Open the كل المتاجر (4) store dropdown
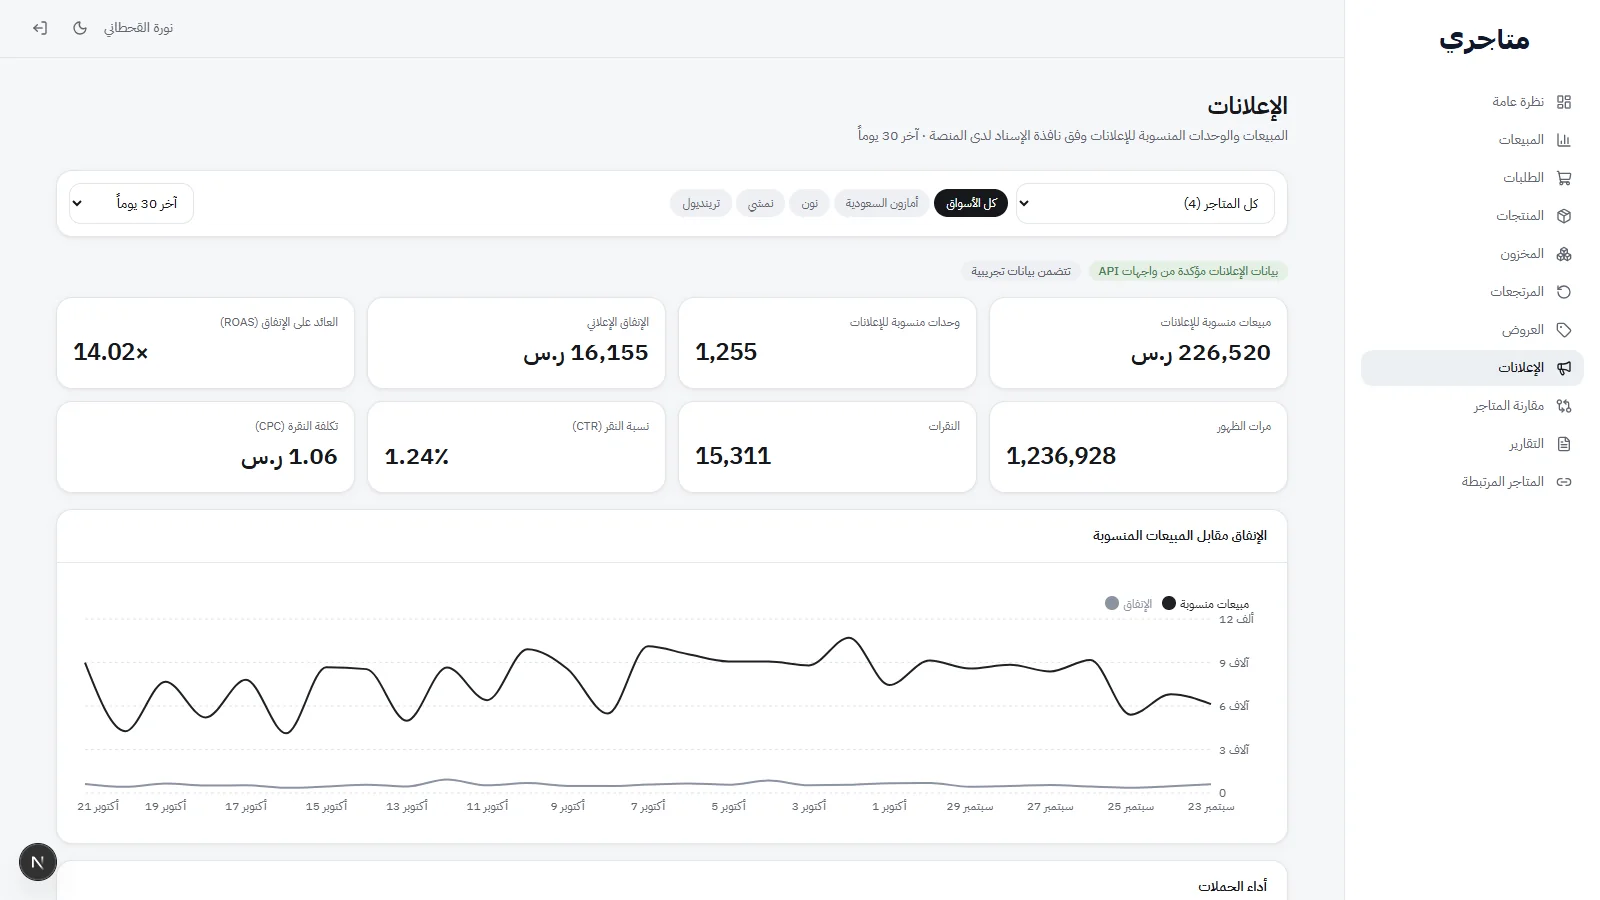 [1145, 203]
